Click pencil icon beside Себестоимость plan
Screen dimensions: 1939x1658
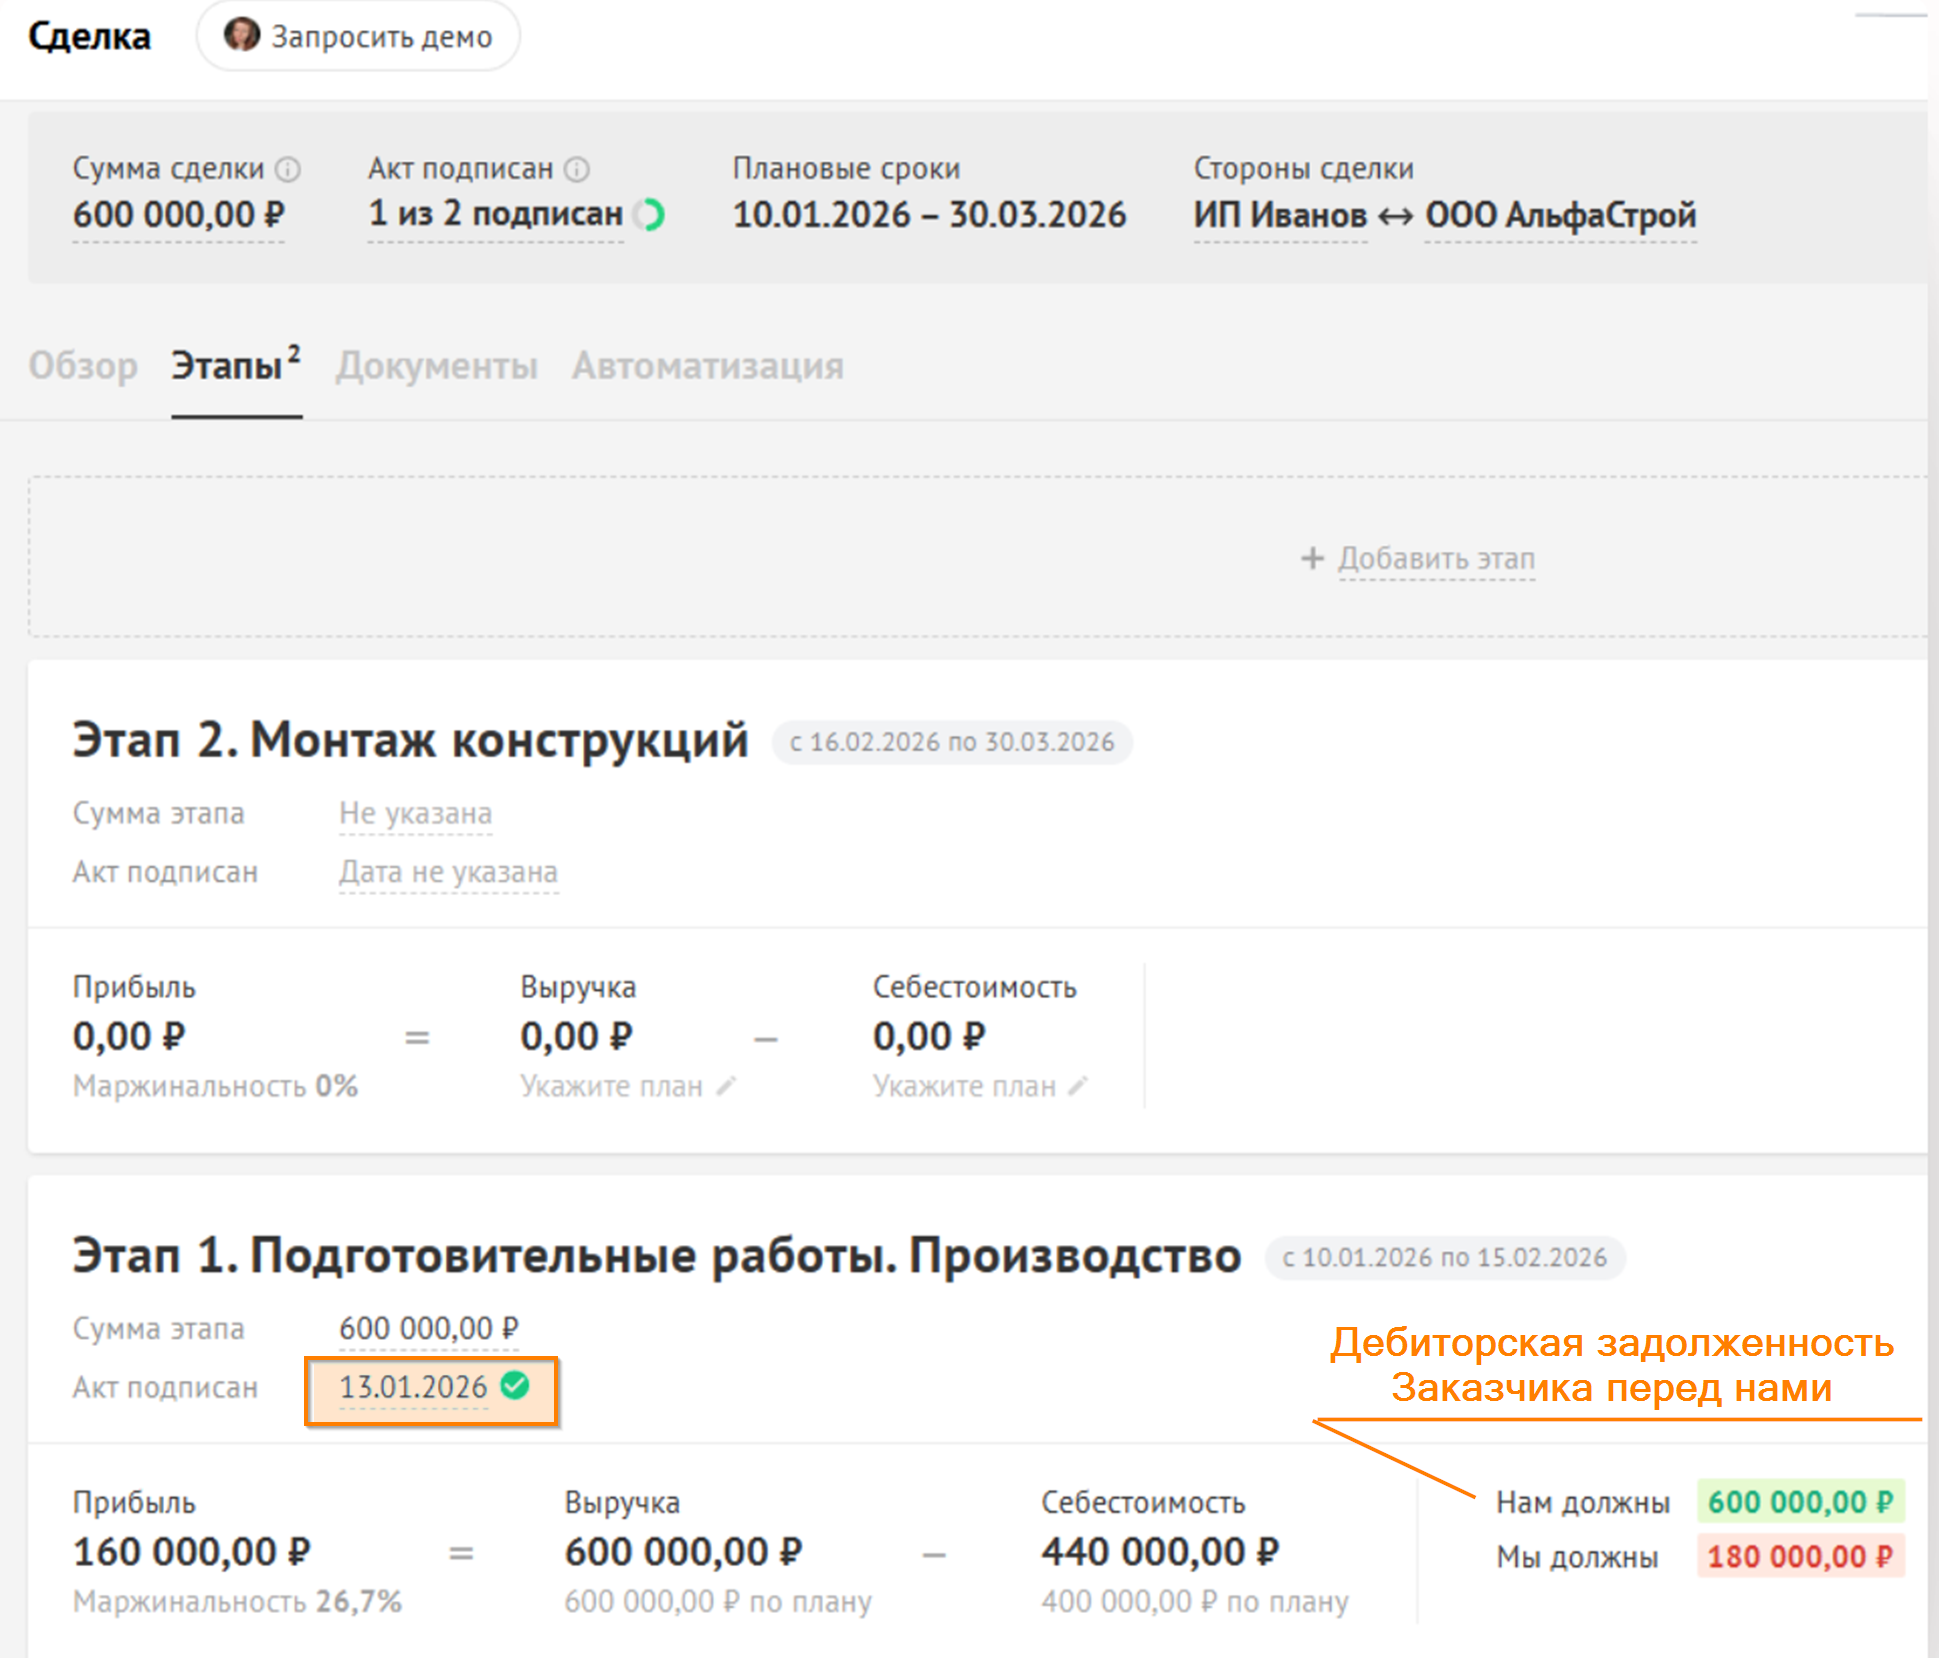1078,1086
